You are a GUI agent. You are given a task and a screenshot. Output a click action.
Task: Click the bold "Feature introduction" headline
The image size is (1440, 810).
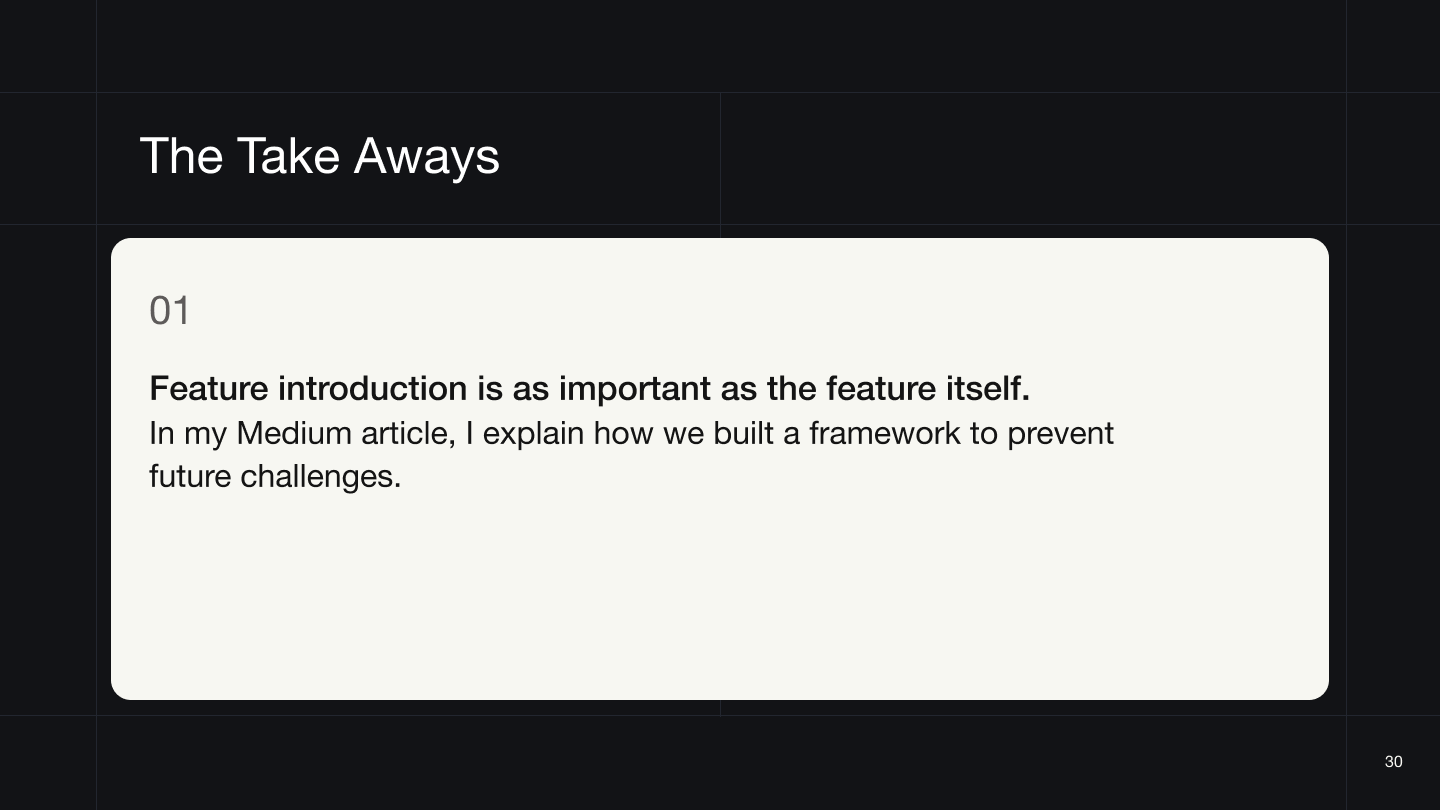[589, 388]
